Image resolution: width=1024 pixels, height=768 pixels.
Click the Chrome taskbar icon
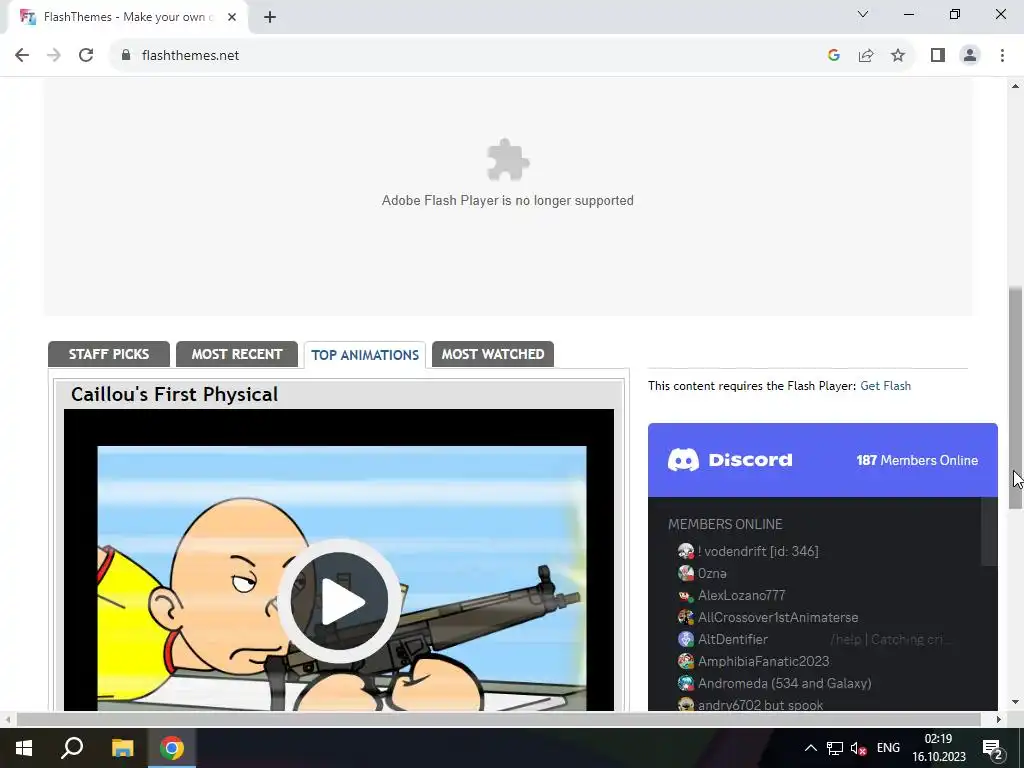(x=172, y=748)
